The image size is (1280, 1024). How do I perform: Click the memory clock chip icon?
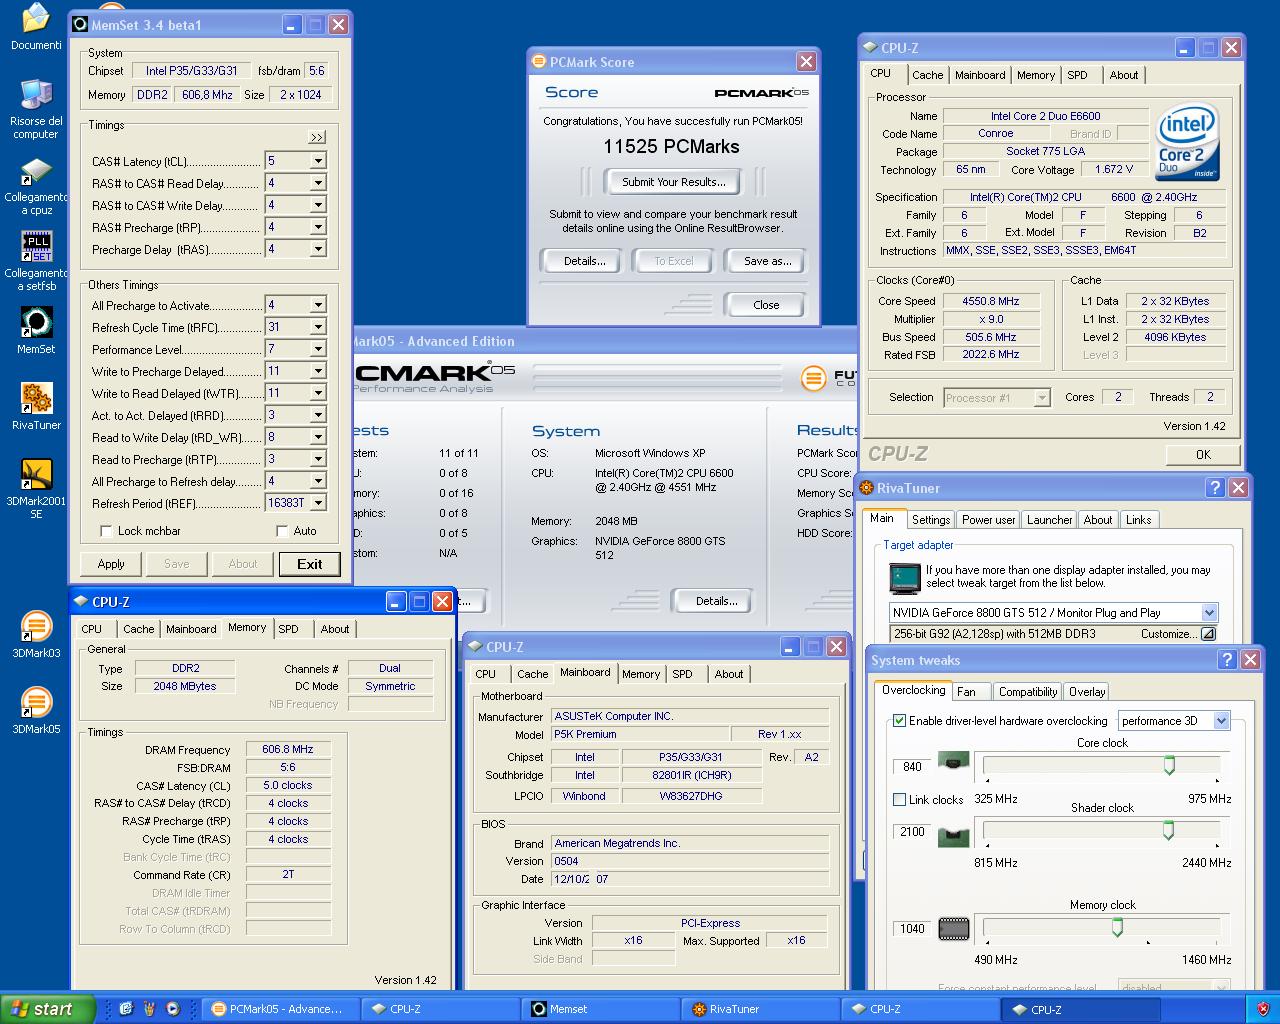click(x=954, y=929)
